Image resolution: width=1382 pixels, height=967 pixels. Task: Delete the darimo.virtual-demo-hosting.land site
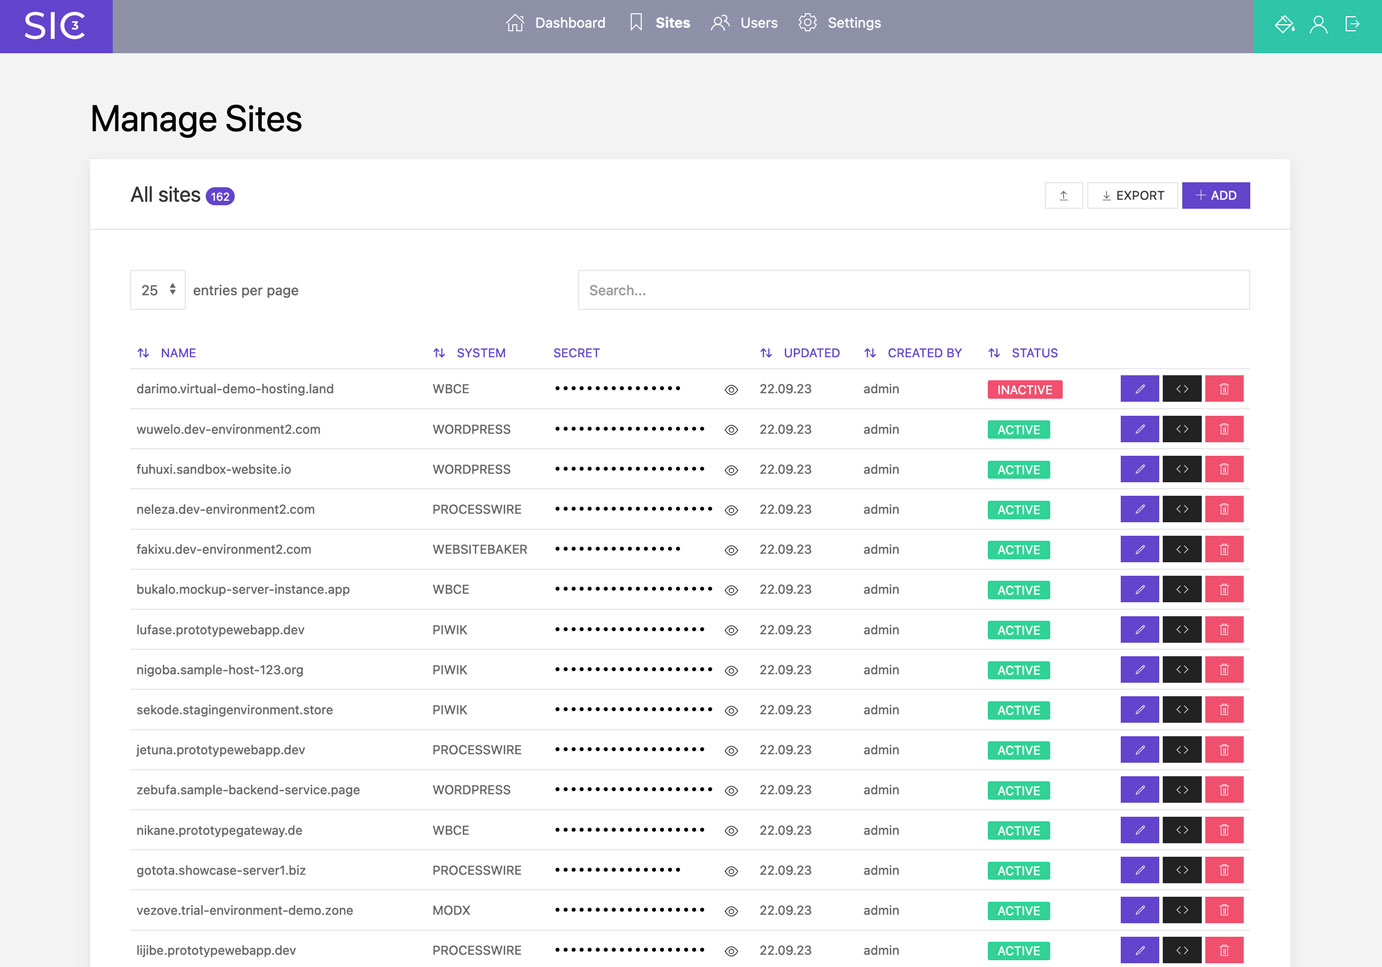pyautogui.click(x=1224, y=389)
